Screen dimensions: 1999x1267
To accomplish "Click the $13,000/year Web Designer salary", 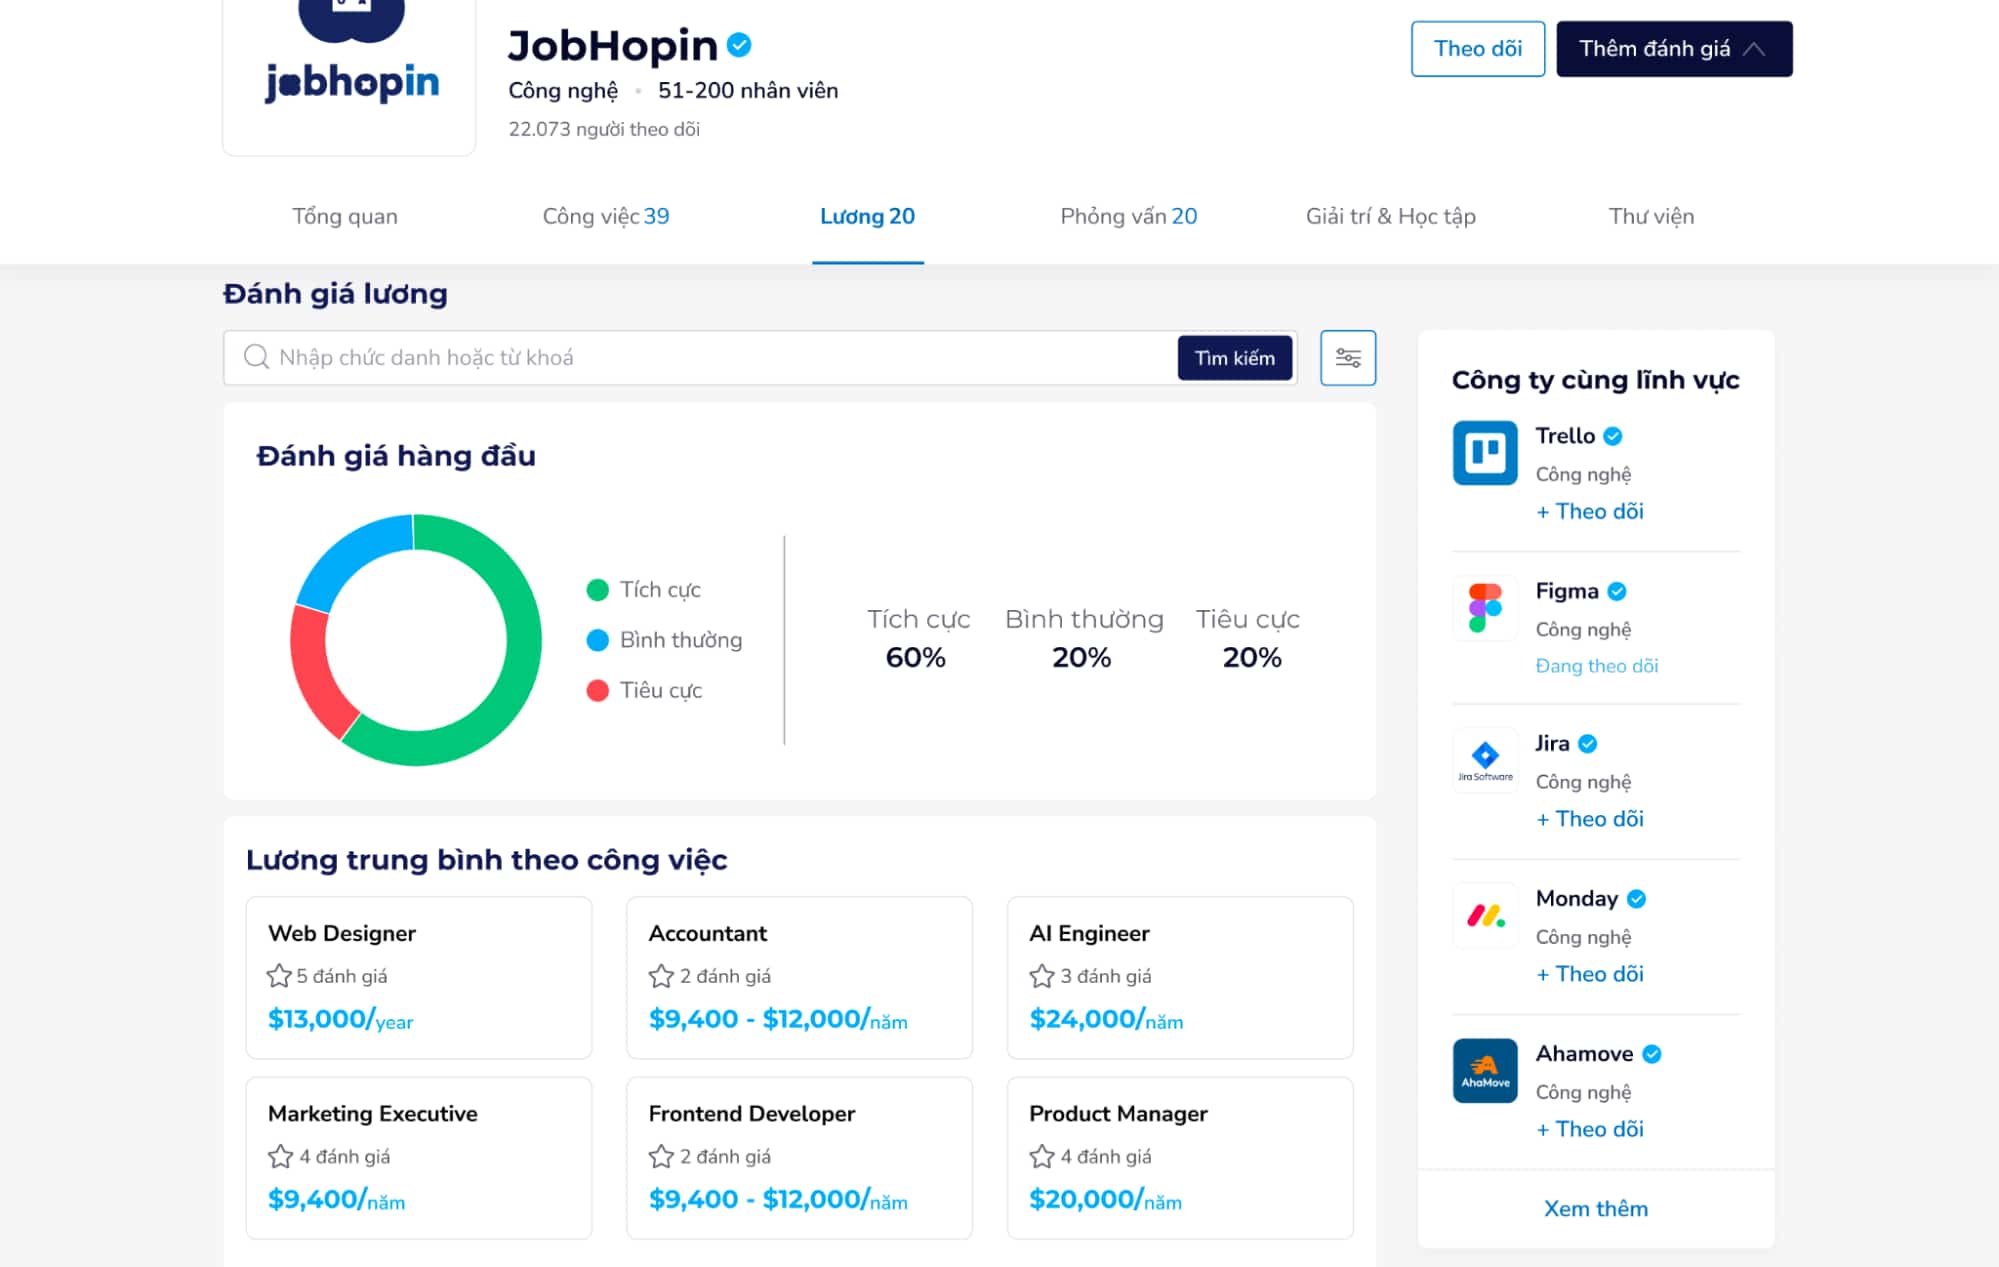I will coord(340,1019).
